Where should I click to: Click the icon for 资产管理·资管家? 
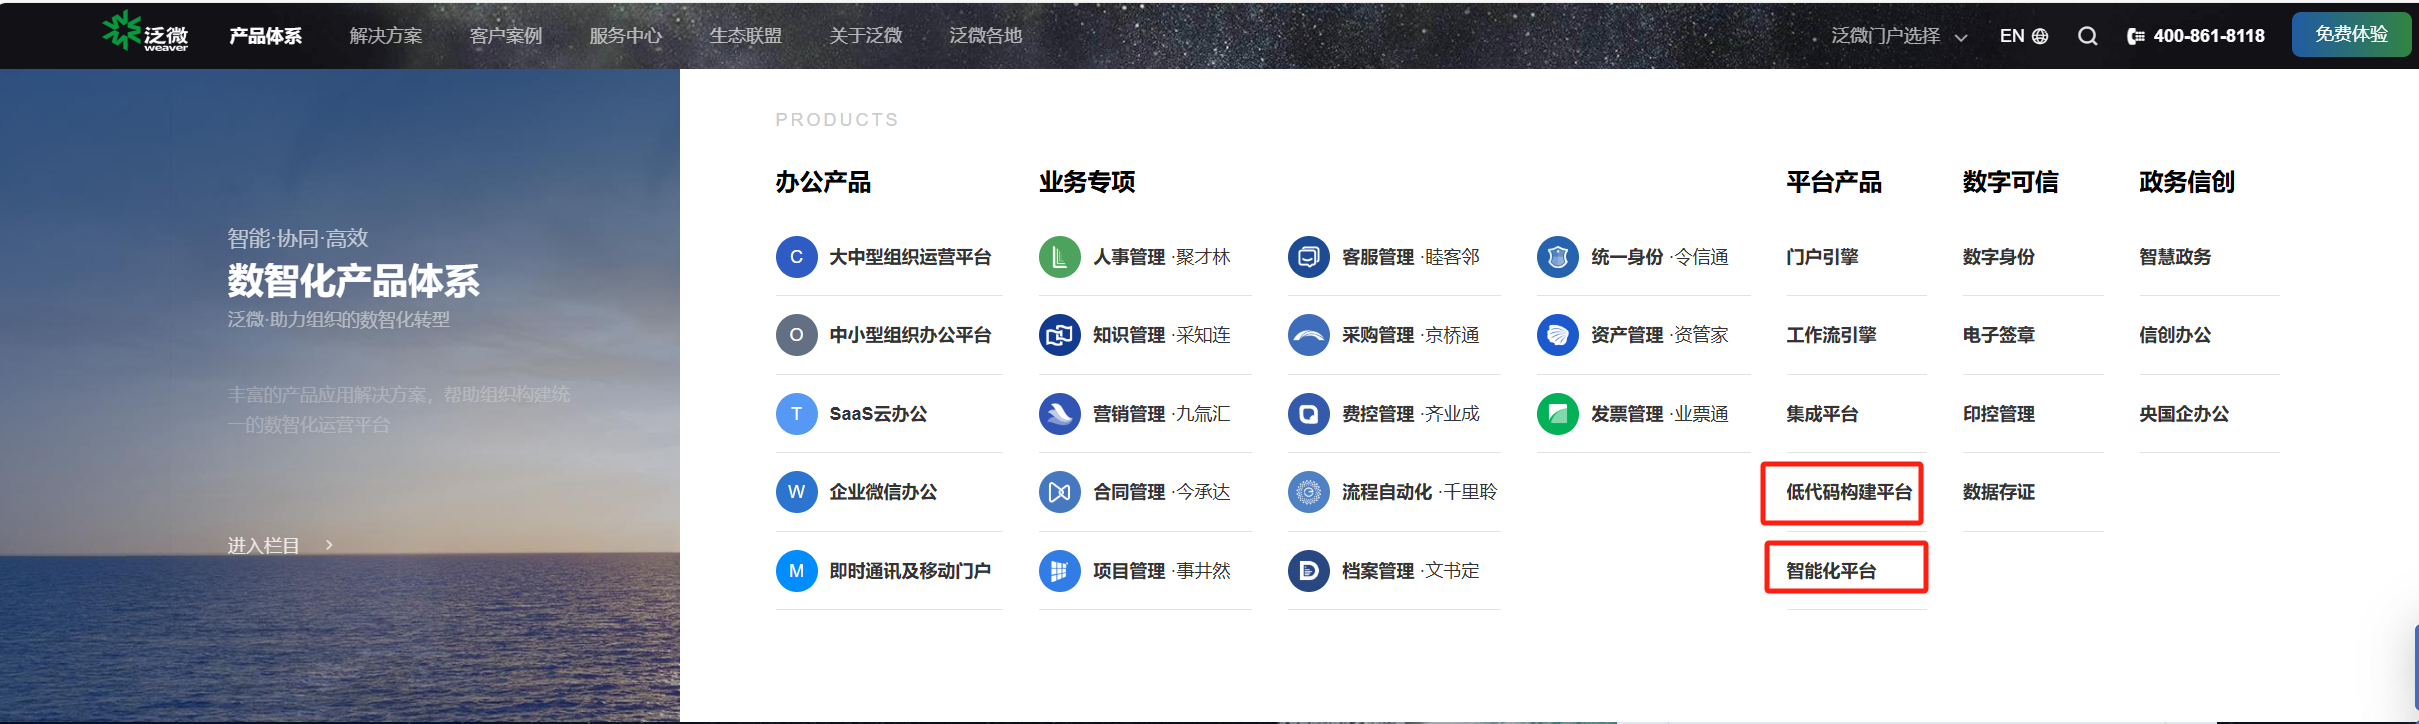pyautogui.click(x=1557, y=335)
